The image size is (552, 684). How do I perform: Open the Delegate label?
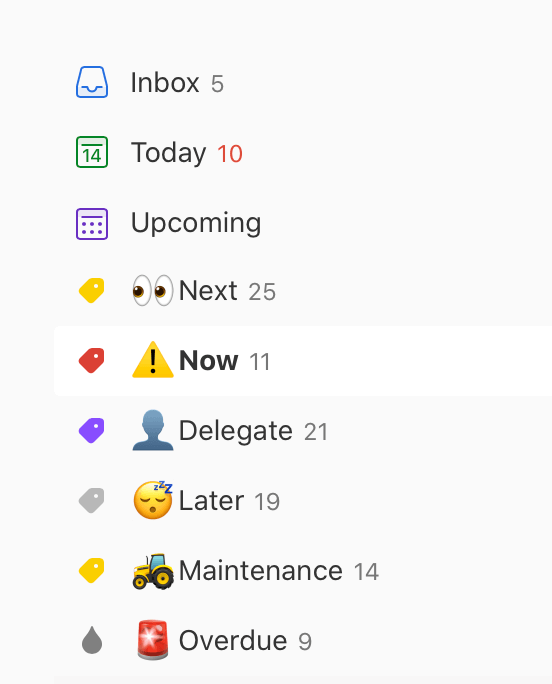(x=303, y=431)
